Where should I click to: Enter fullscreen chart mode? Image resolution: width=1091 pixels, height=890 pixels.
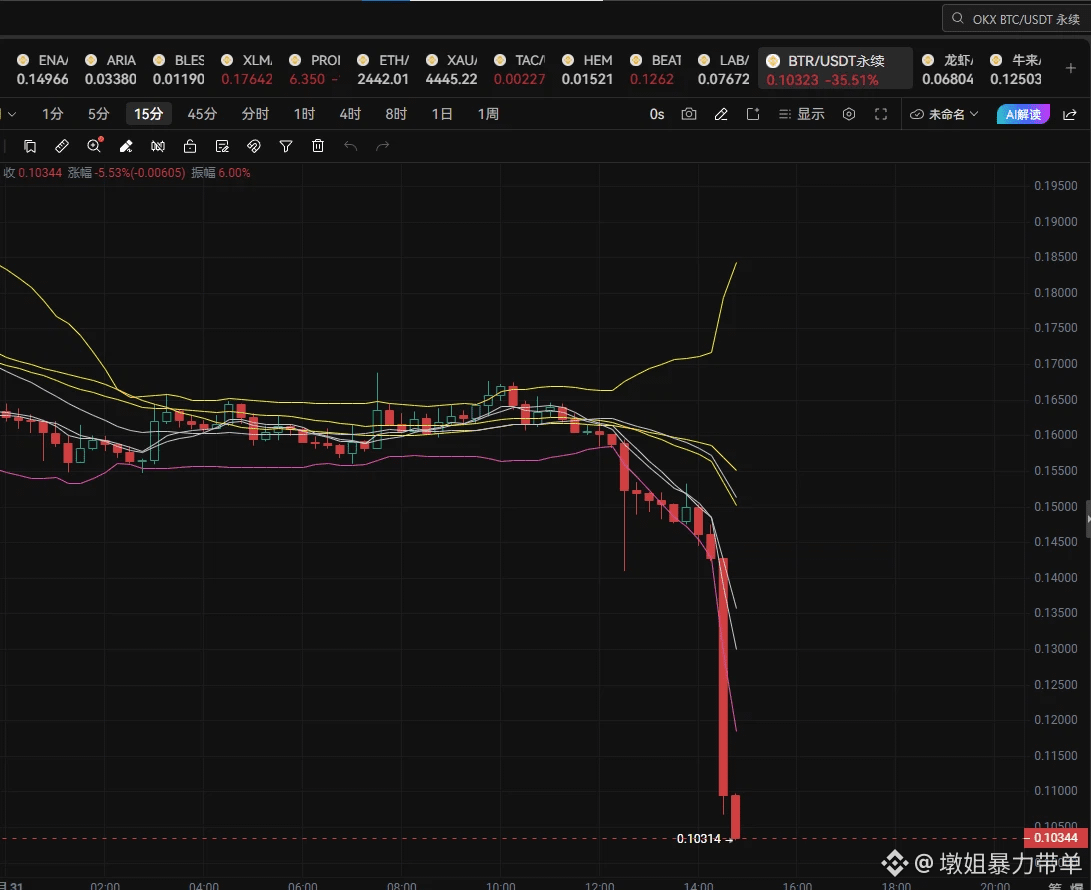(x=881, y=114)
